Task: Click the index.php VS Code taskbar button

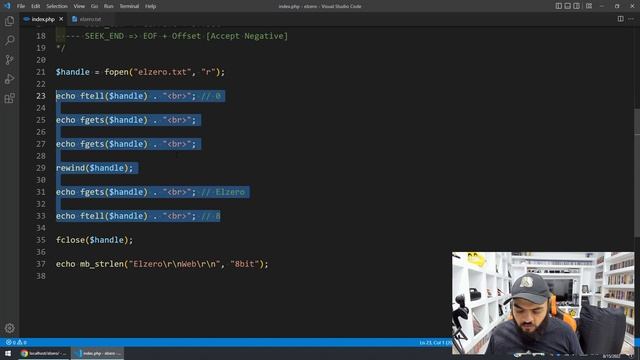Action: [x=98, y=353]
